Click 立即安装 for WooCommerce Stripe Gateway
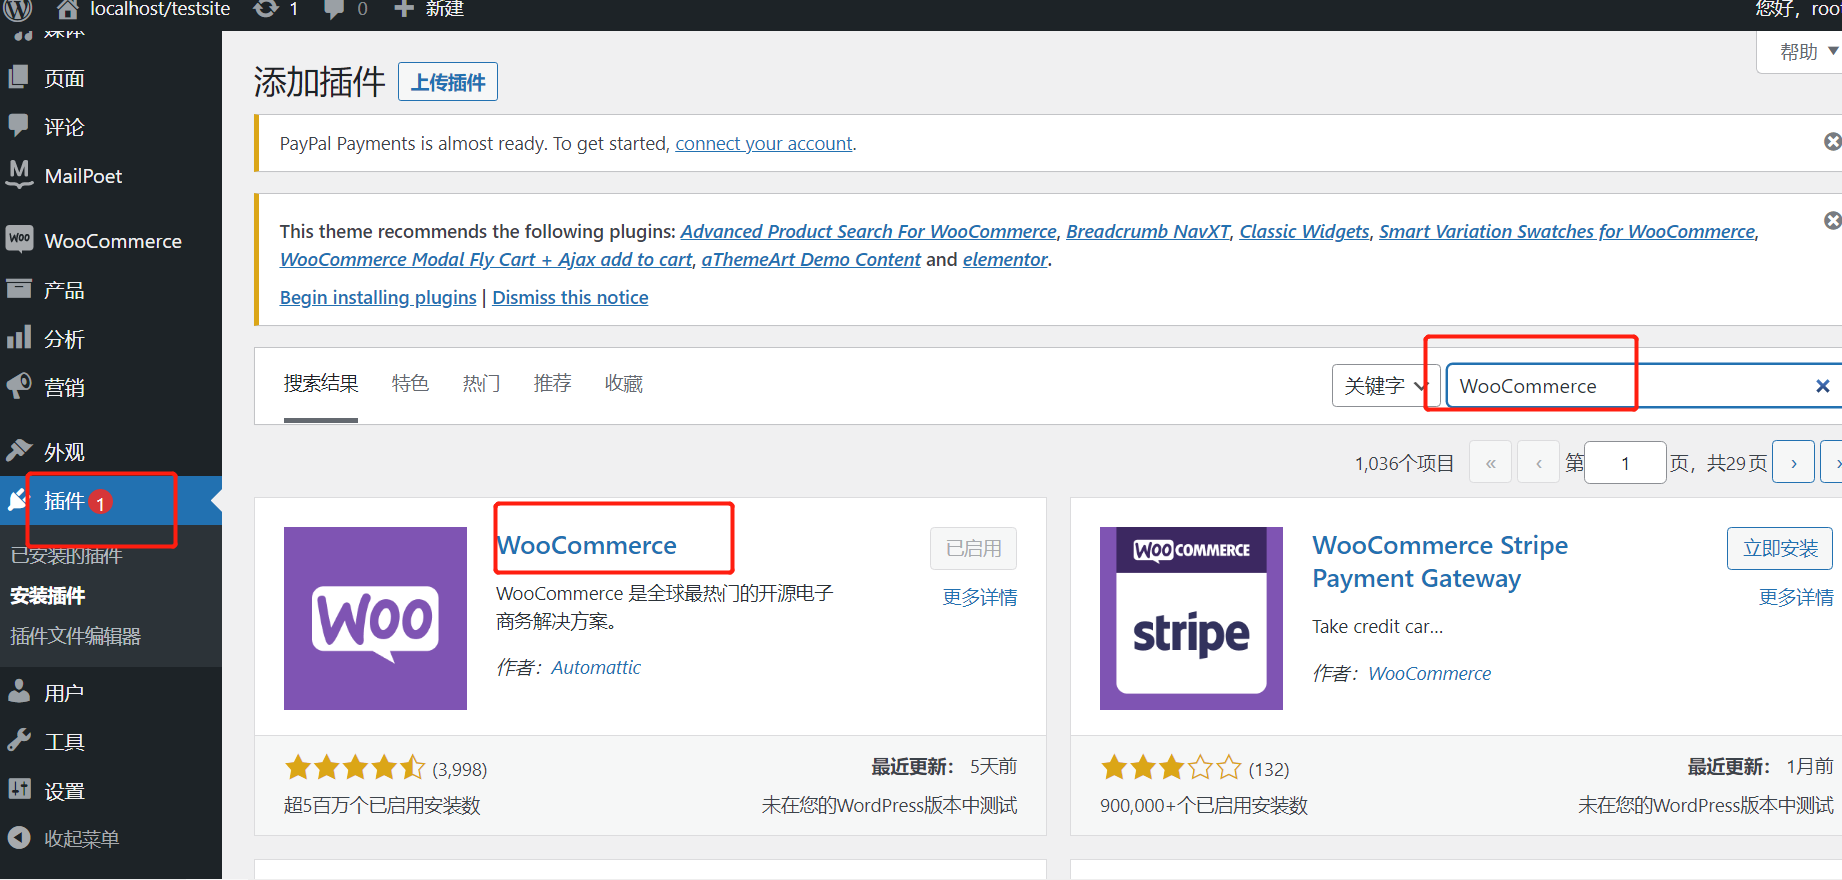The height and width of the screenshot is (880, 1842). coord(1780,549)
